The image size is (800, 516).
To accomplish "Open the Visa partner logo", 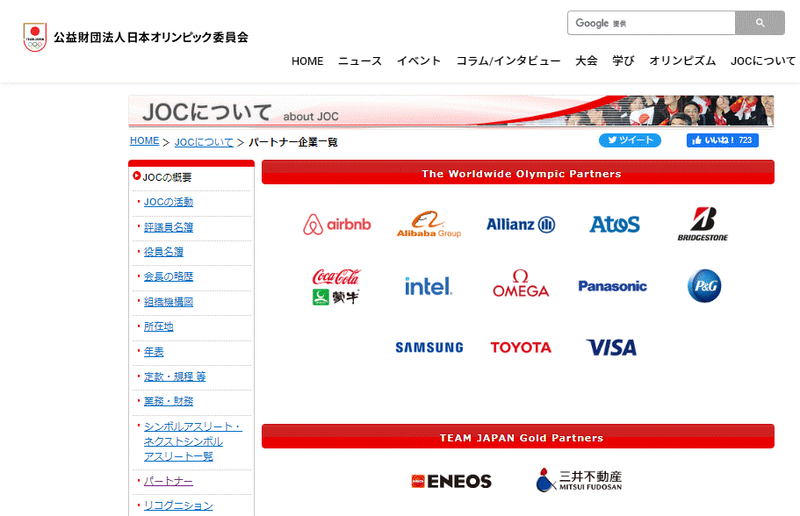I will tap(611, 348).
